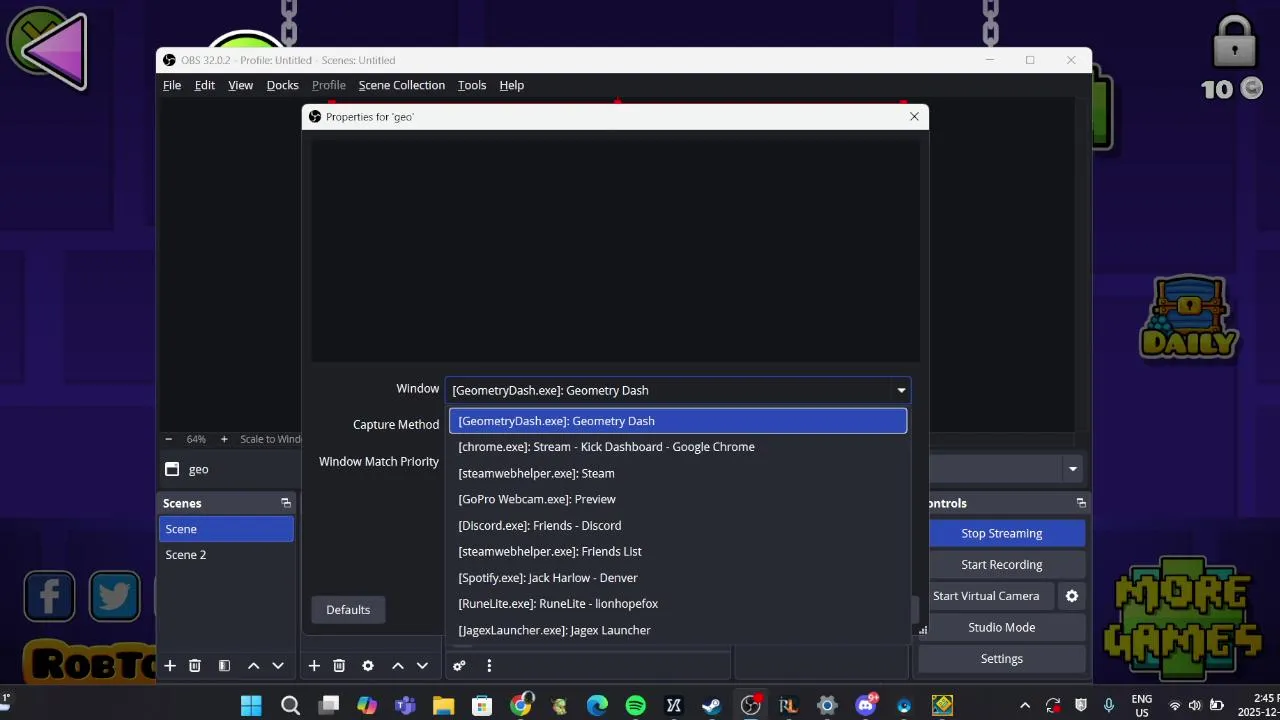Choose steamwebhelper.exe Steam window

point(678,474)
